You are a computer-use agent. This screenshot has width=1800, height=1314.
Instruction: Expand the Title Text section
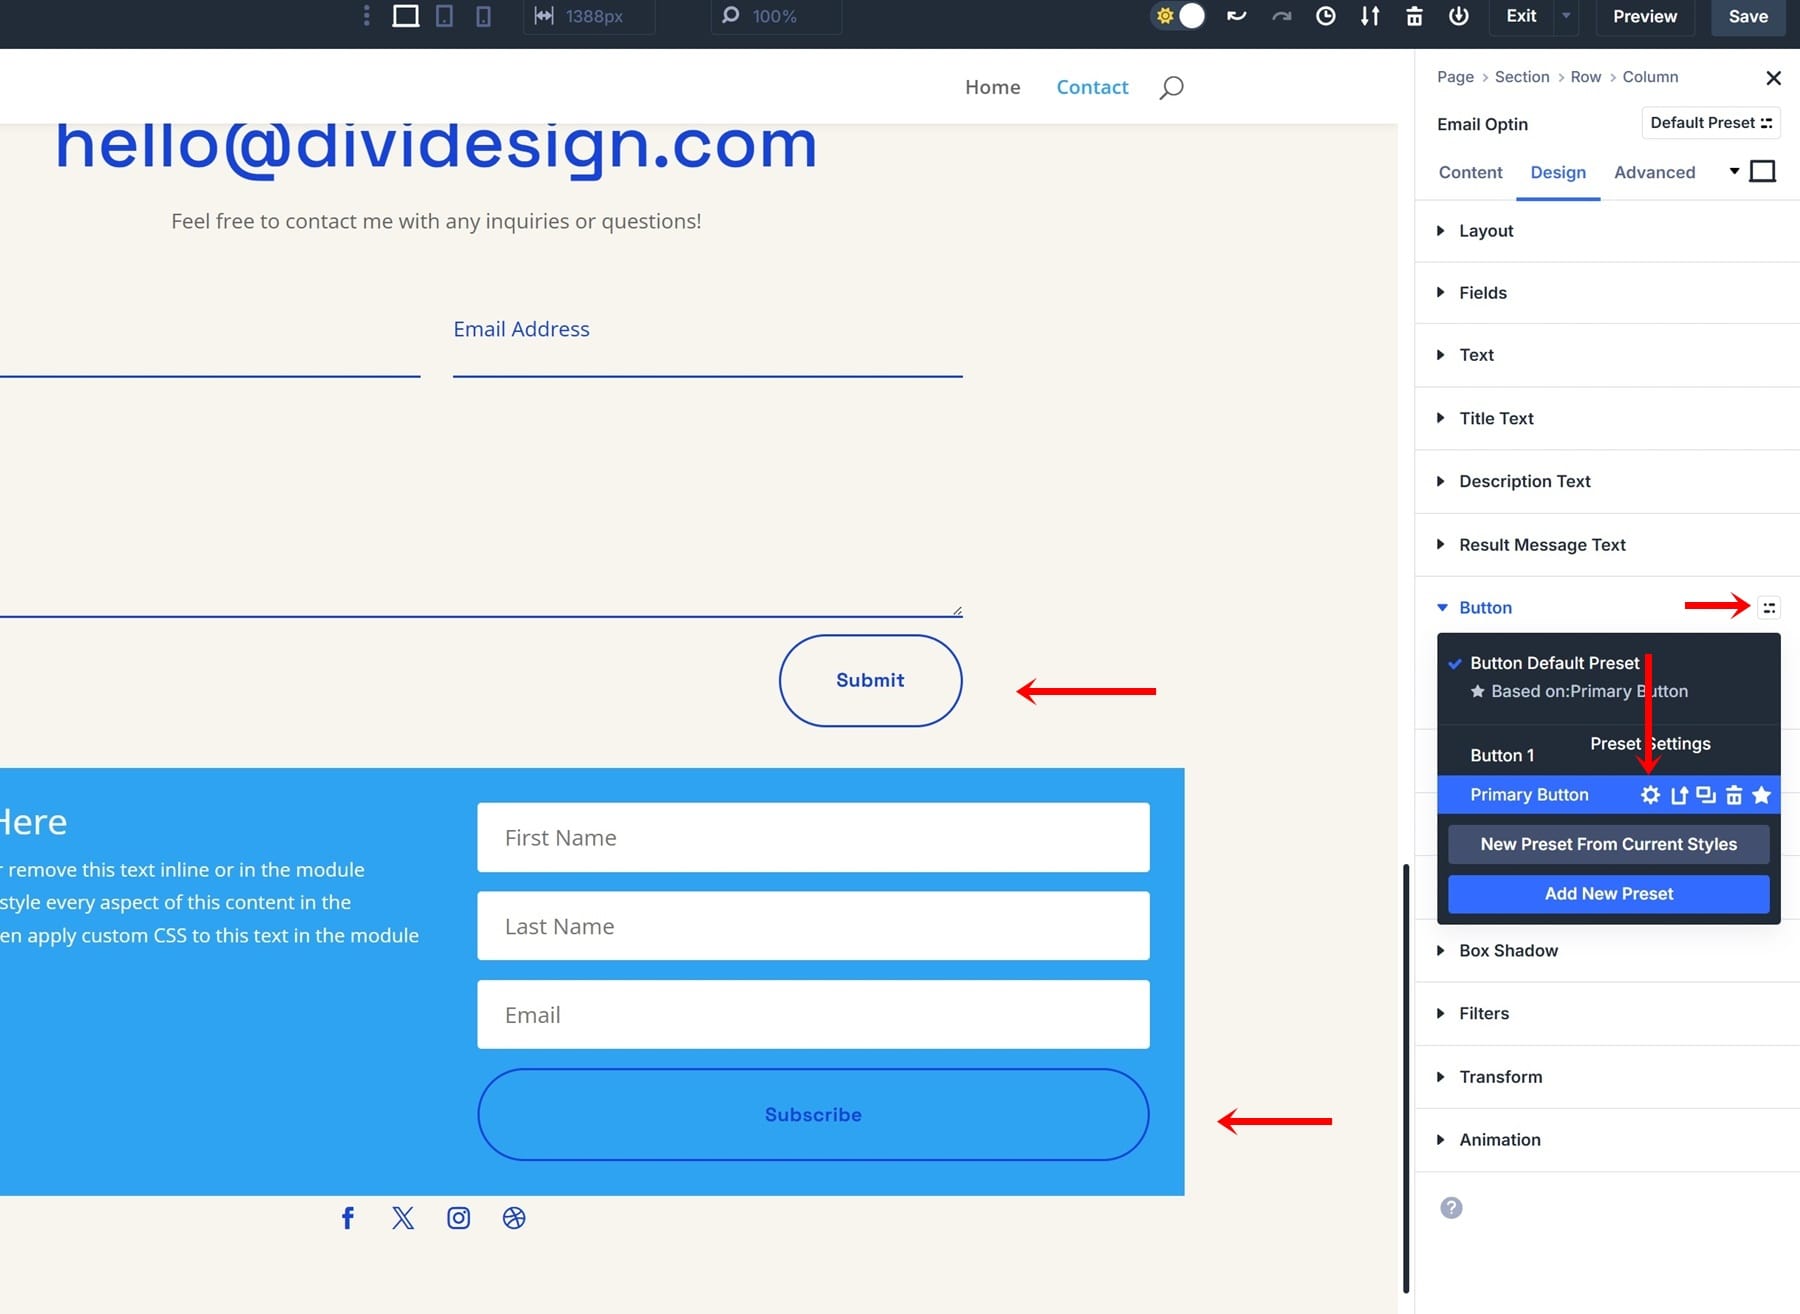pos(1608,418)
